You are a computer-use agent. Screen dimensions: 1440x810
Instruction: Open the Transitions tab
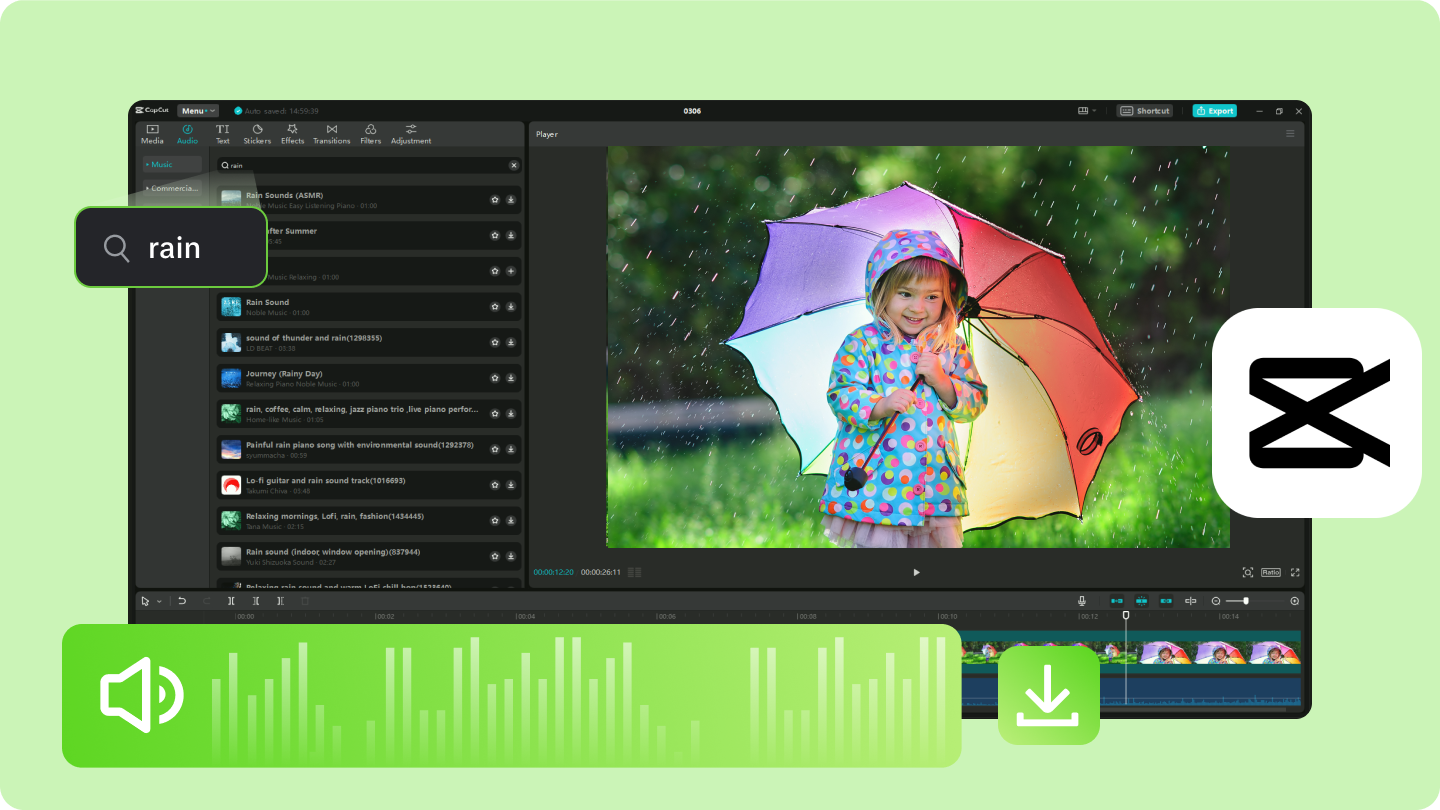(331, 134)
